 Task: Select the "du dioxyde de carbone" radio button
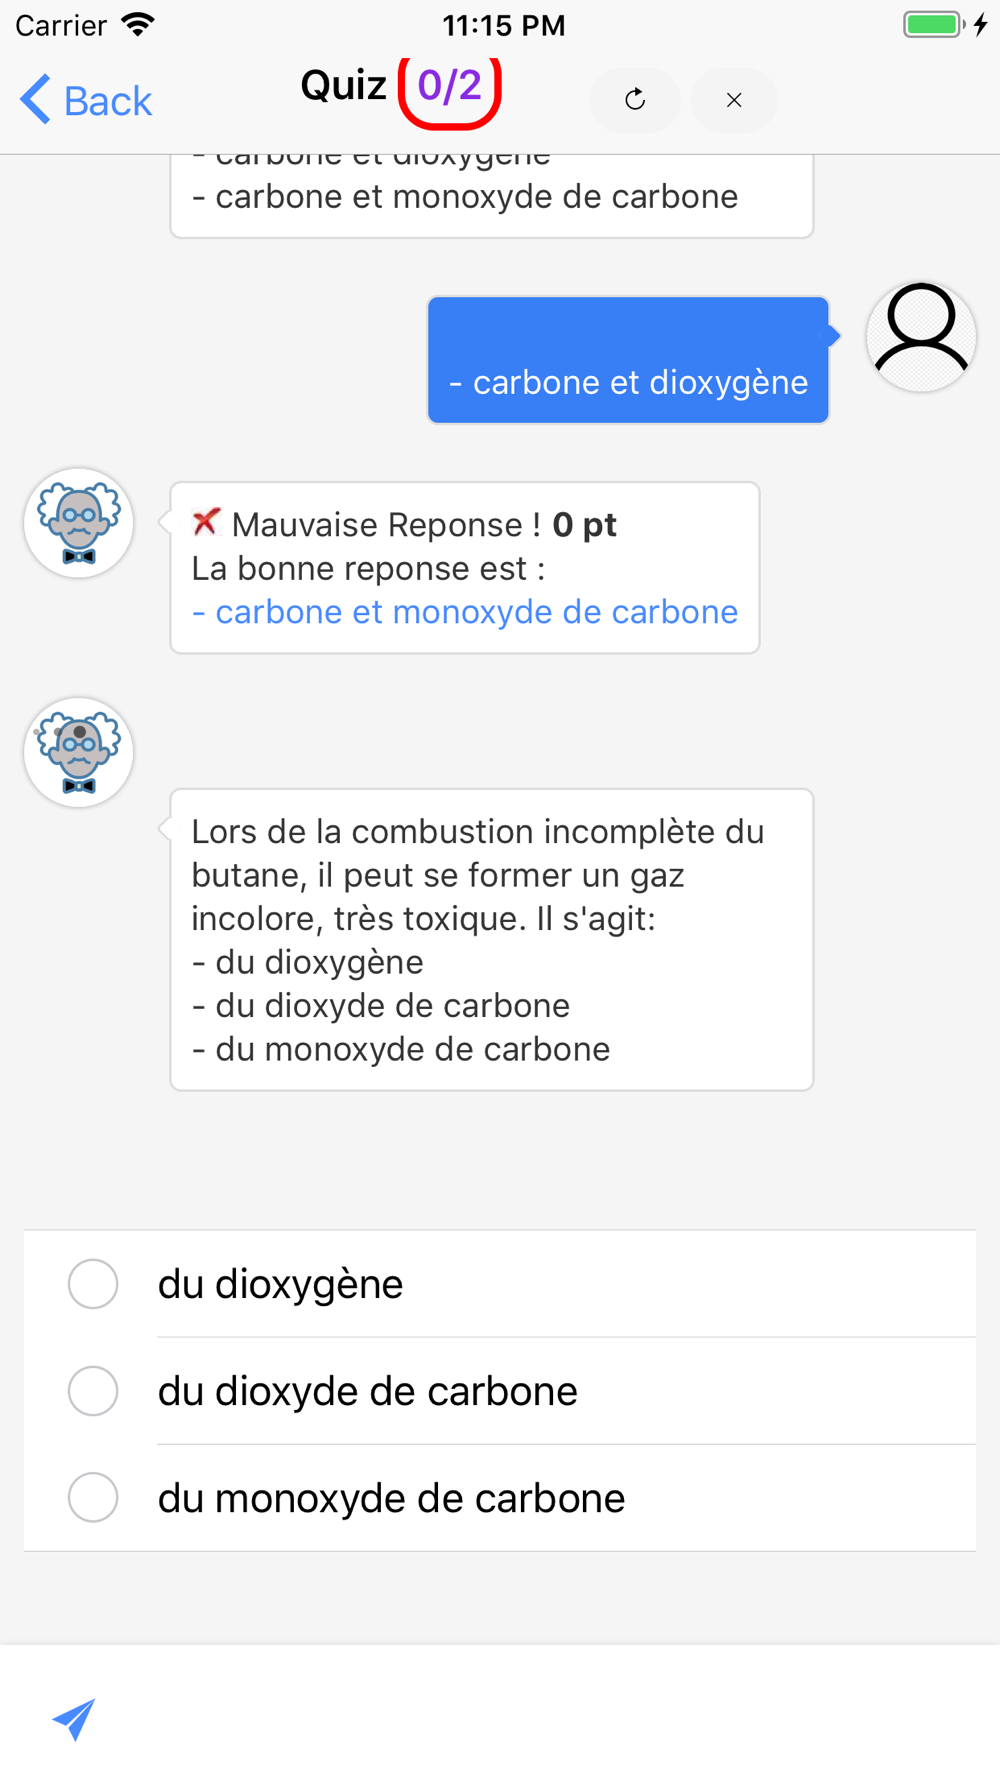tap(93, 1391)
